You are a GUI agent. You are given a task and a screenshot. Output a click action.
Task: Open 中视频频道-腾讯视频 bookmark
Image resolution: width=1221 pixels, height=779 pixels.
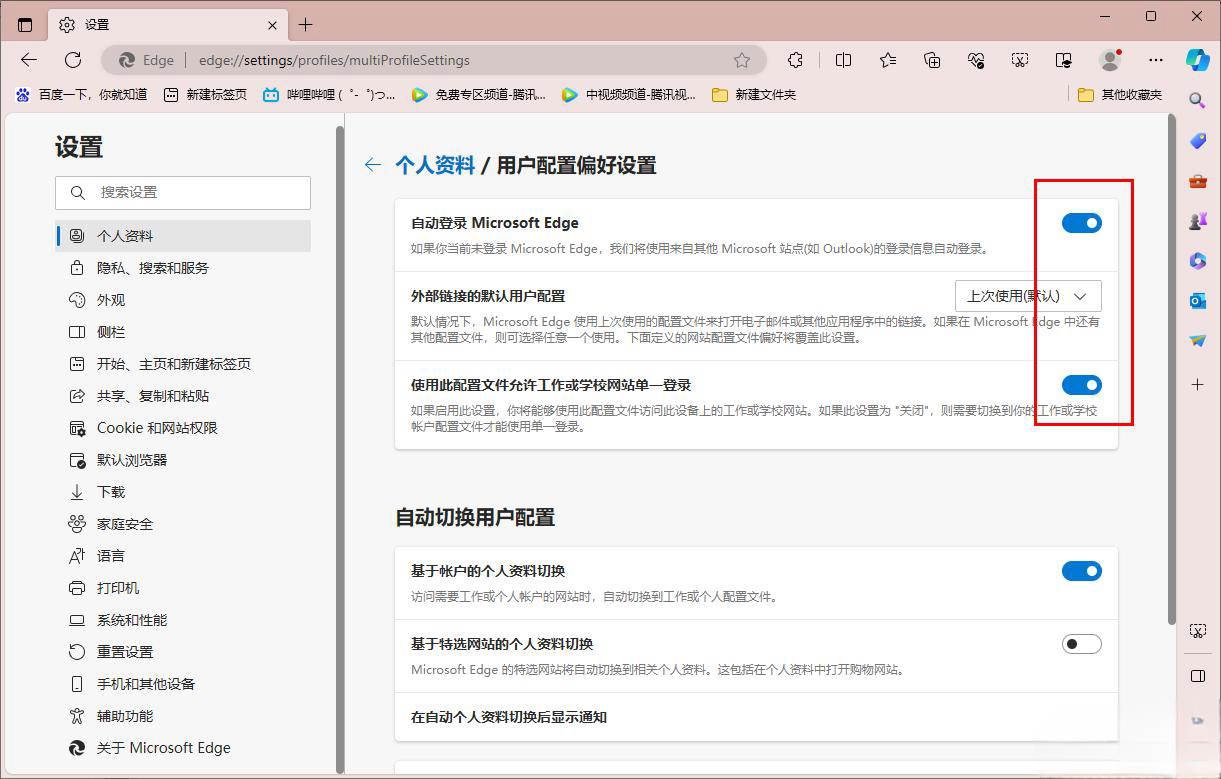(x=629, y=94)
